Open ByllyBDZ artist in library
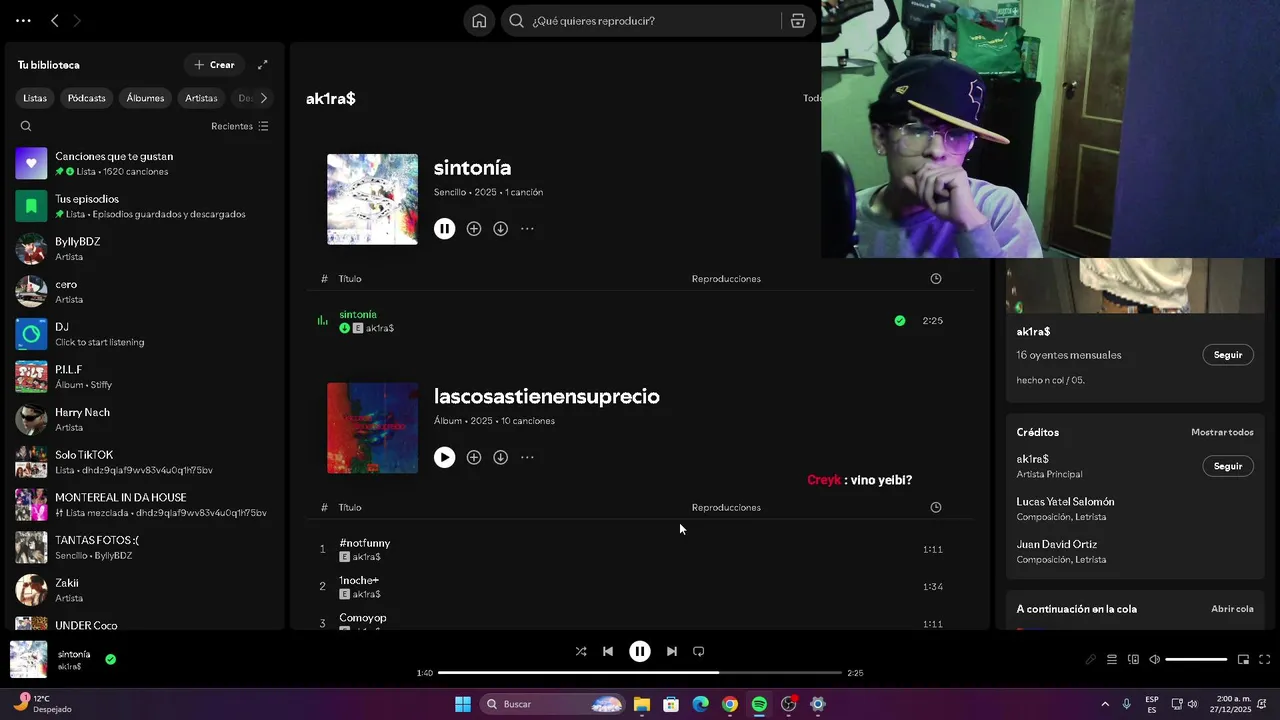Viewport: 1280px width, 720px height. point(144,249)
